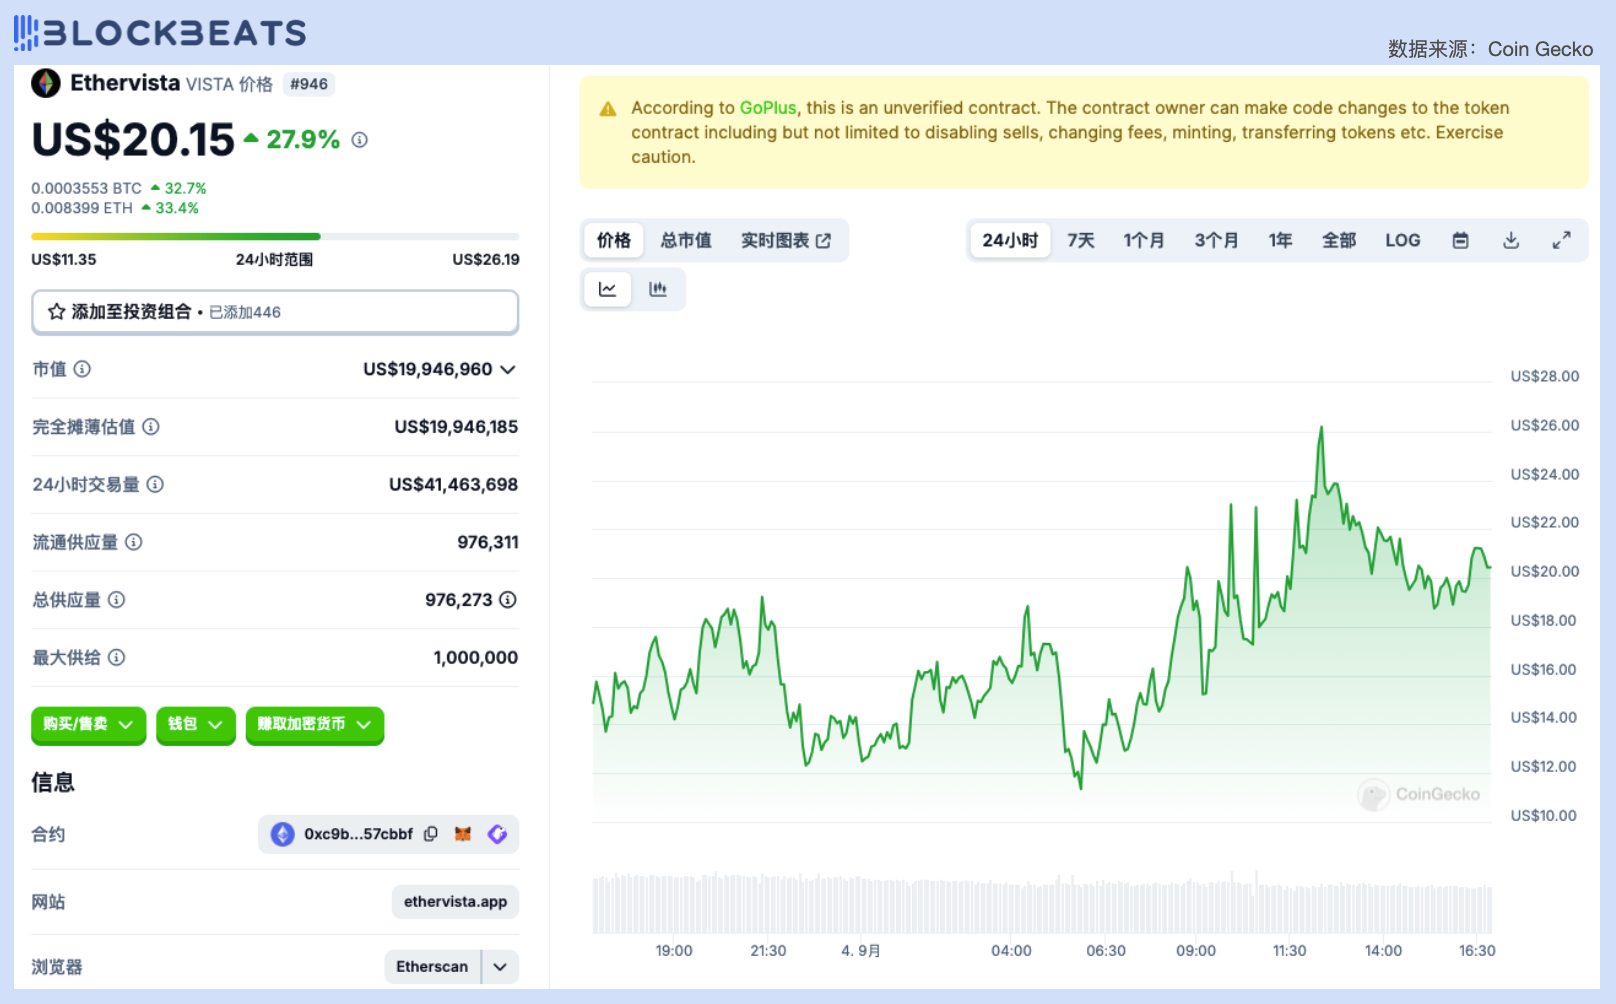Add token to MetaMask via fox icon

[463, 834]
